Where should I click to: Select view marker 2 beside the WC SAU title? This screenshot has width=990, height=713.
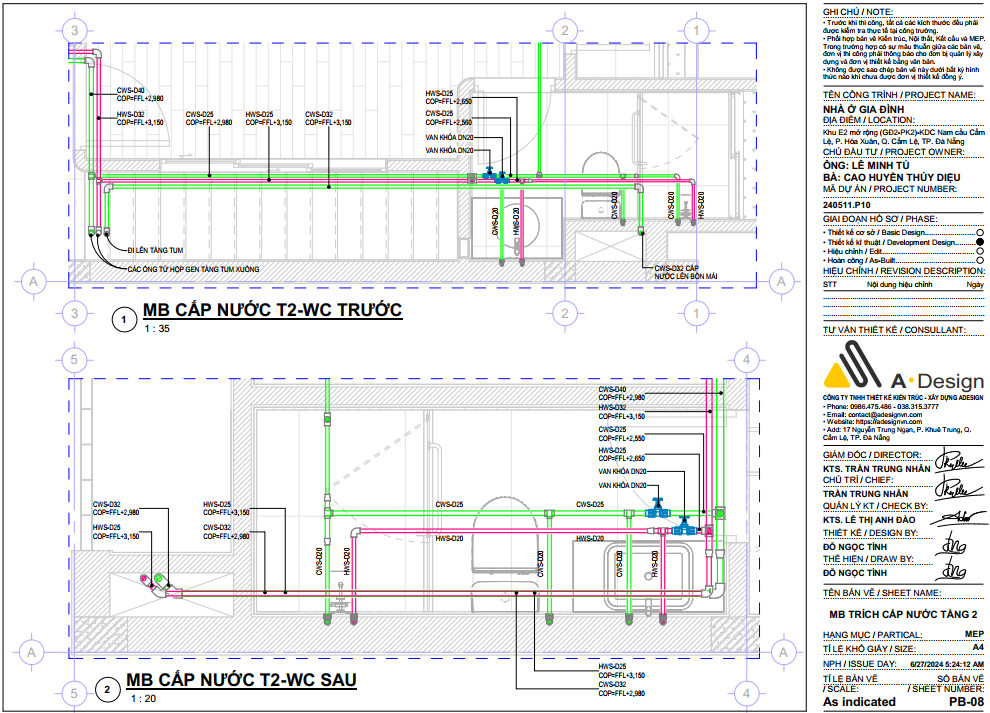click(x=107, y=689)
